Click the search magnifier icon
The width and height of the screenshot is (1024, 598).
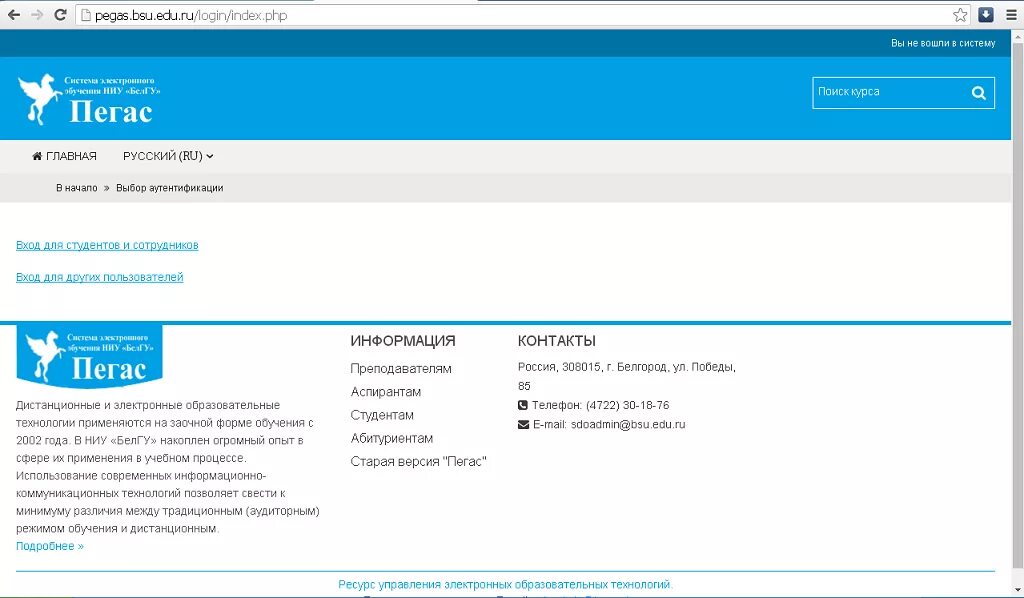(978, 93)
